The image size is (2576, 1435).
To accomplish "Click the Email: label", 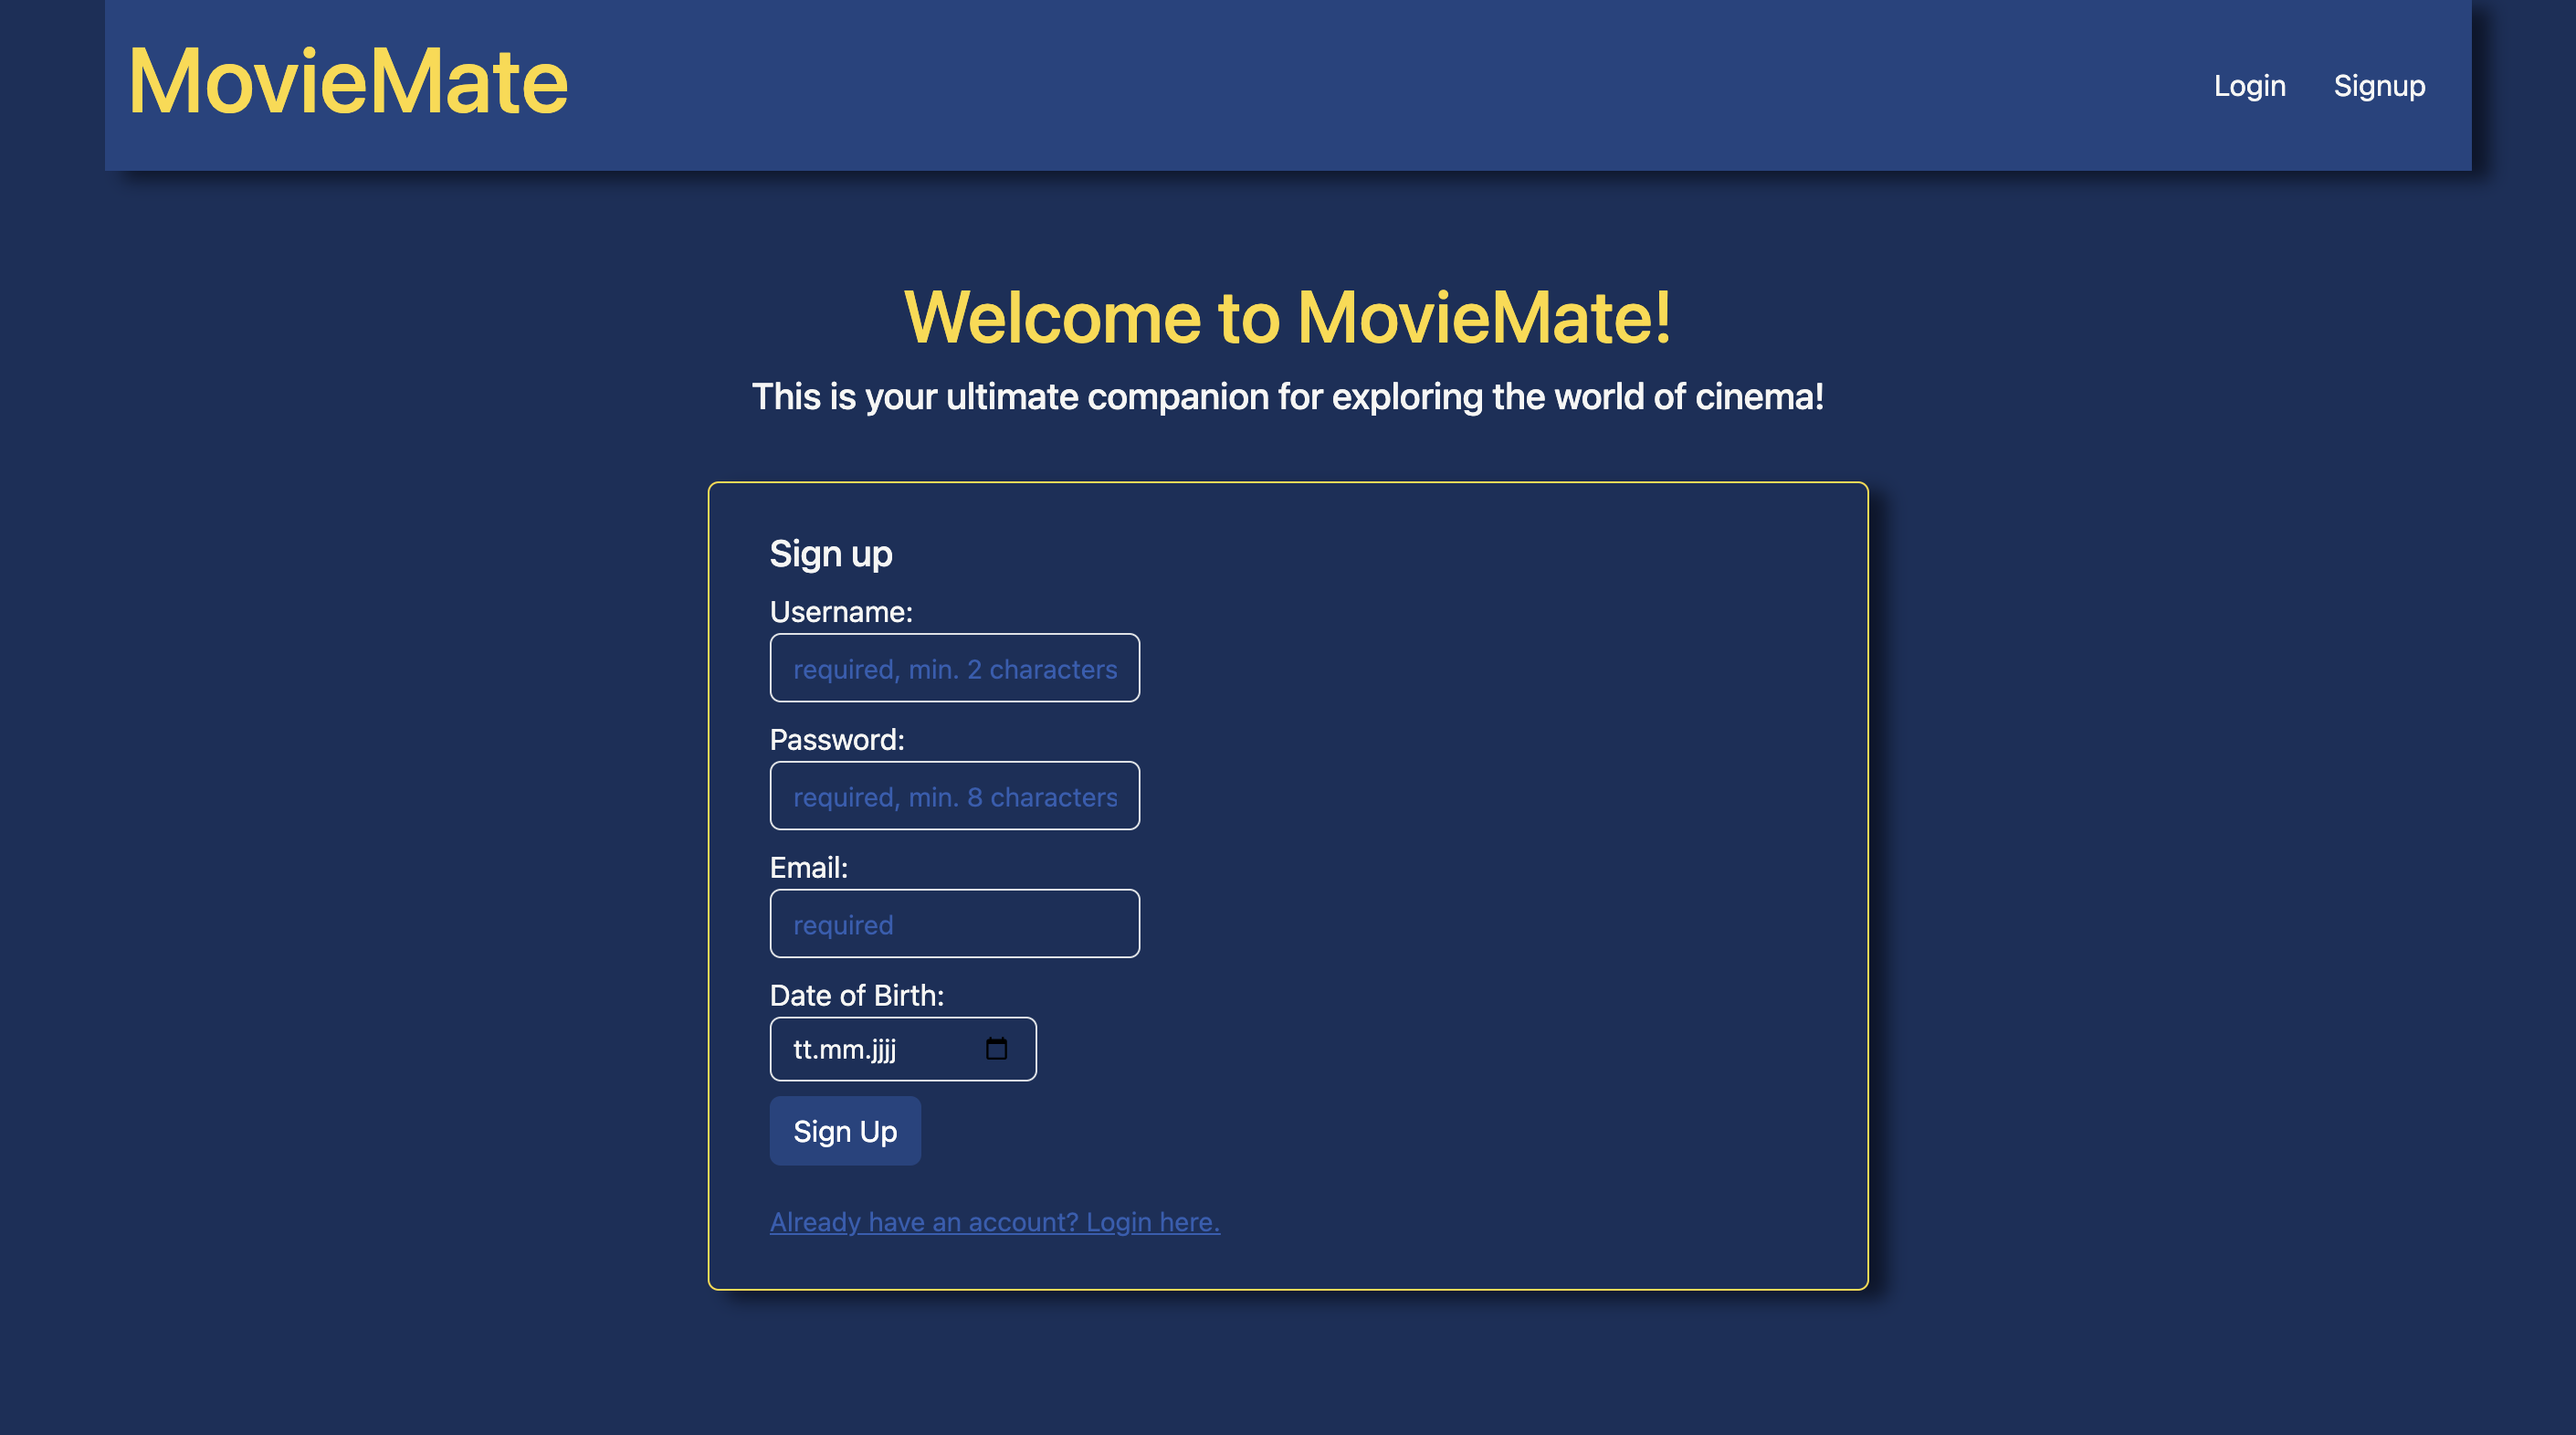I will [808, 868].
